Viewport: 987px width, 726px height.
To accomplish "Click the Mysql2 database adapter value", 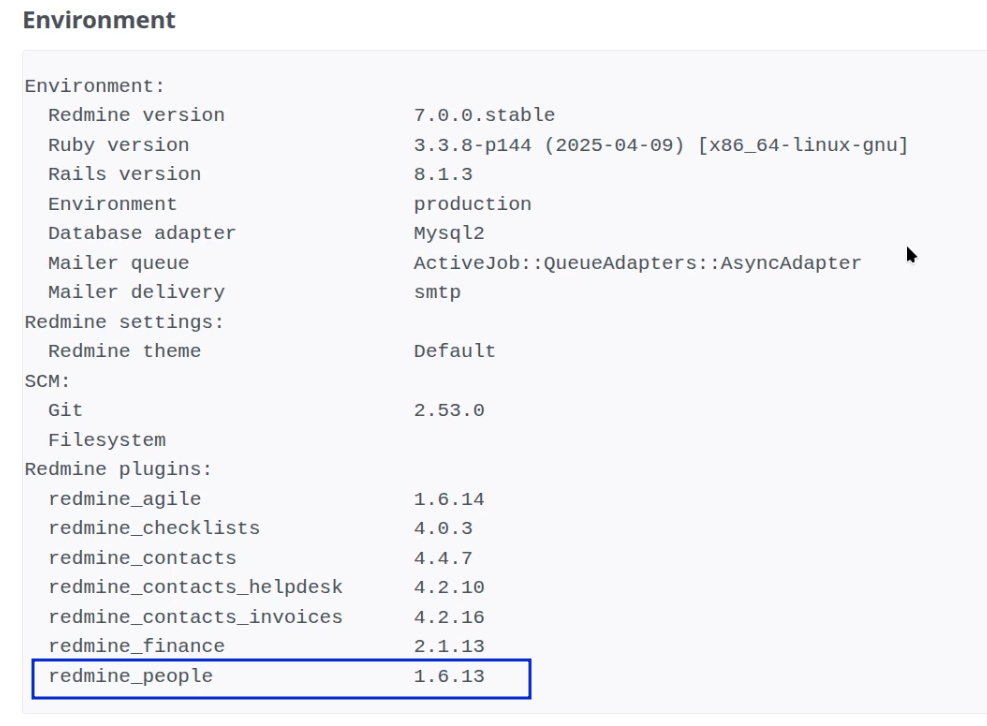I will (x=449, y=234).
